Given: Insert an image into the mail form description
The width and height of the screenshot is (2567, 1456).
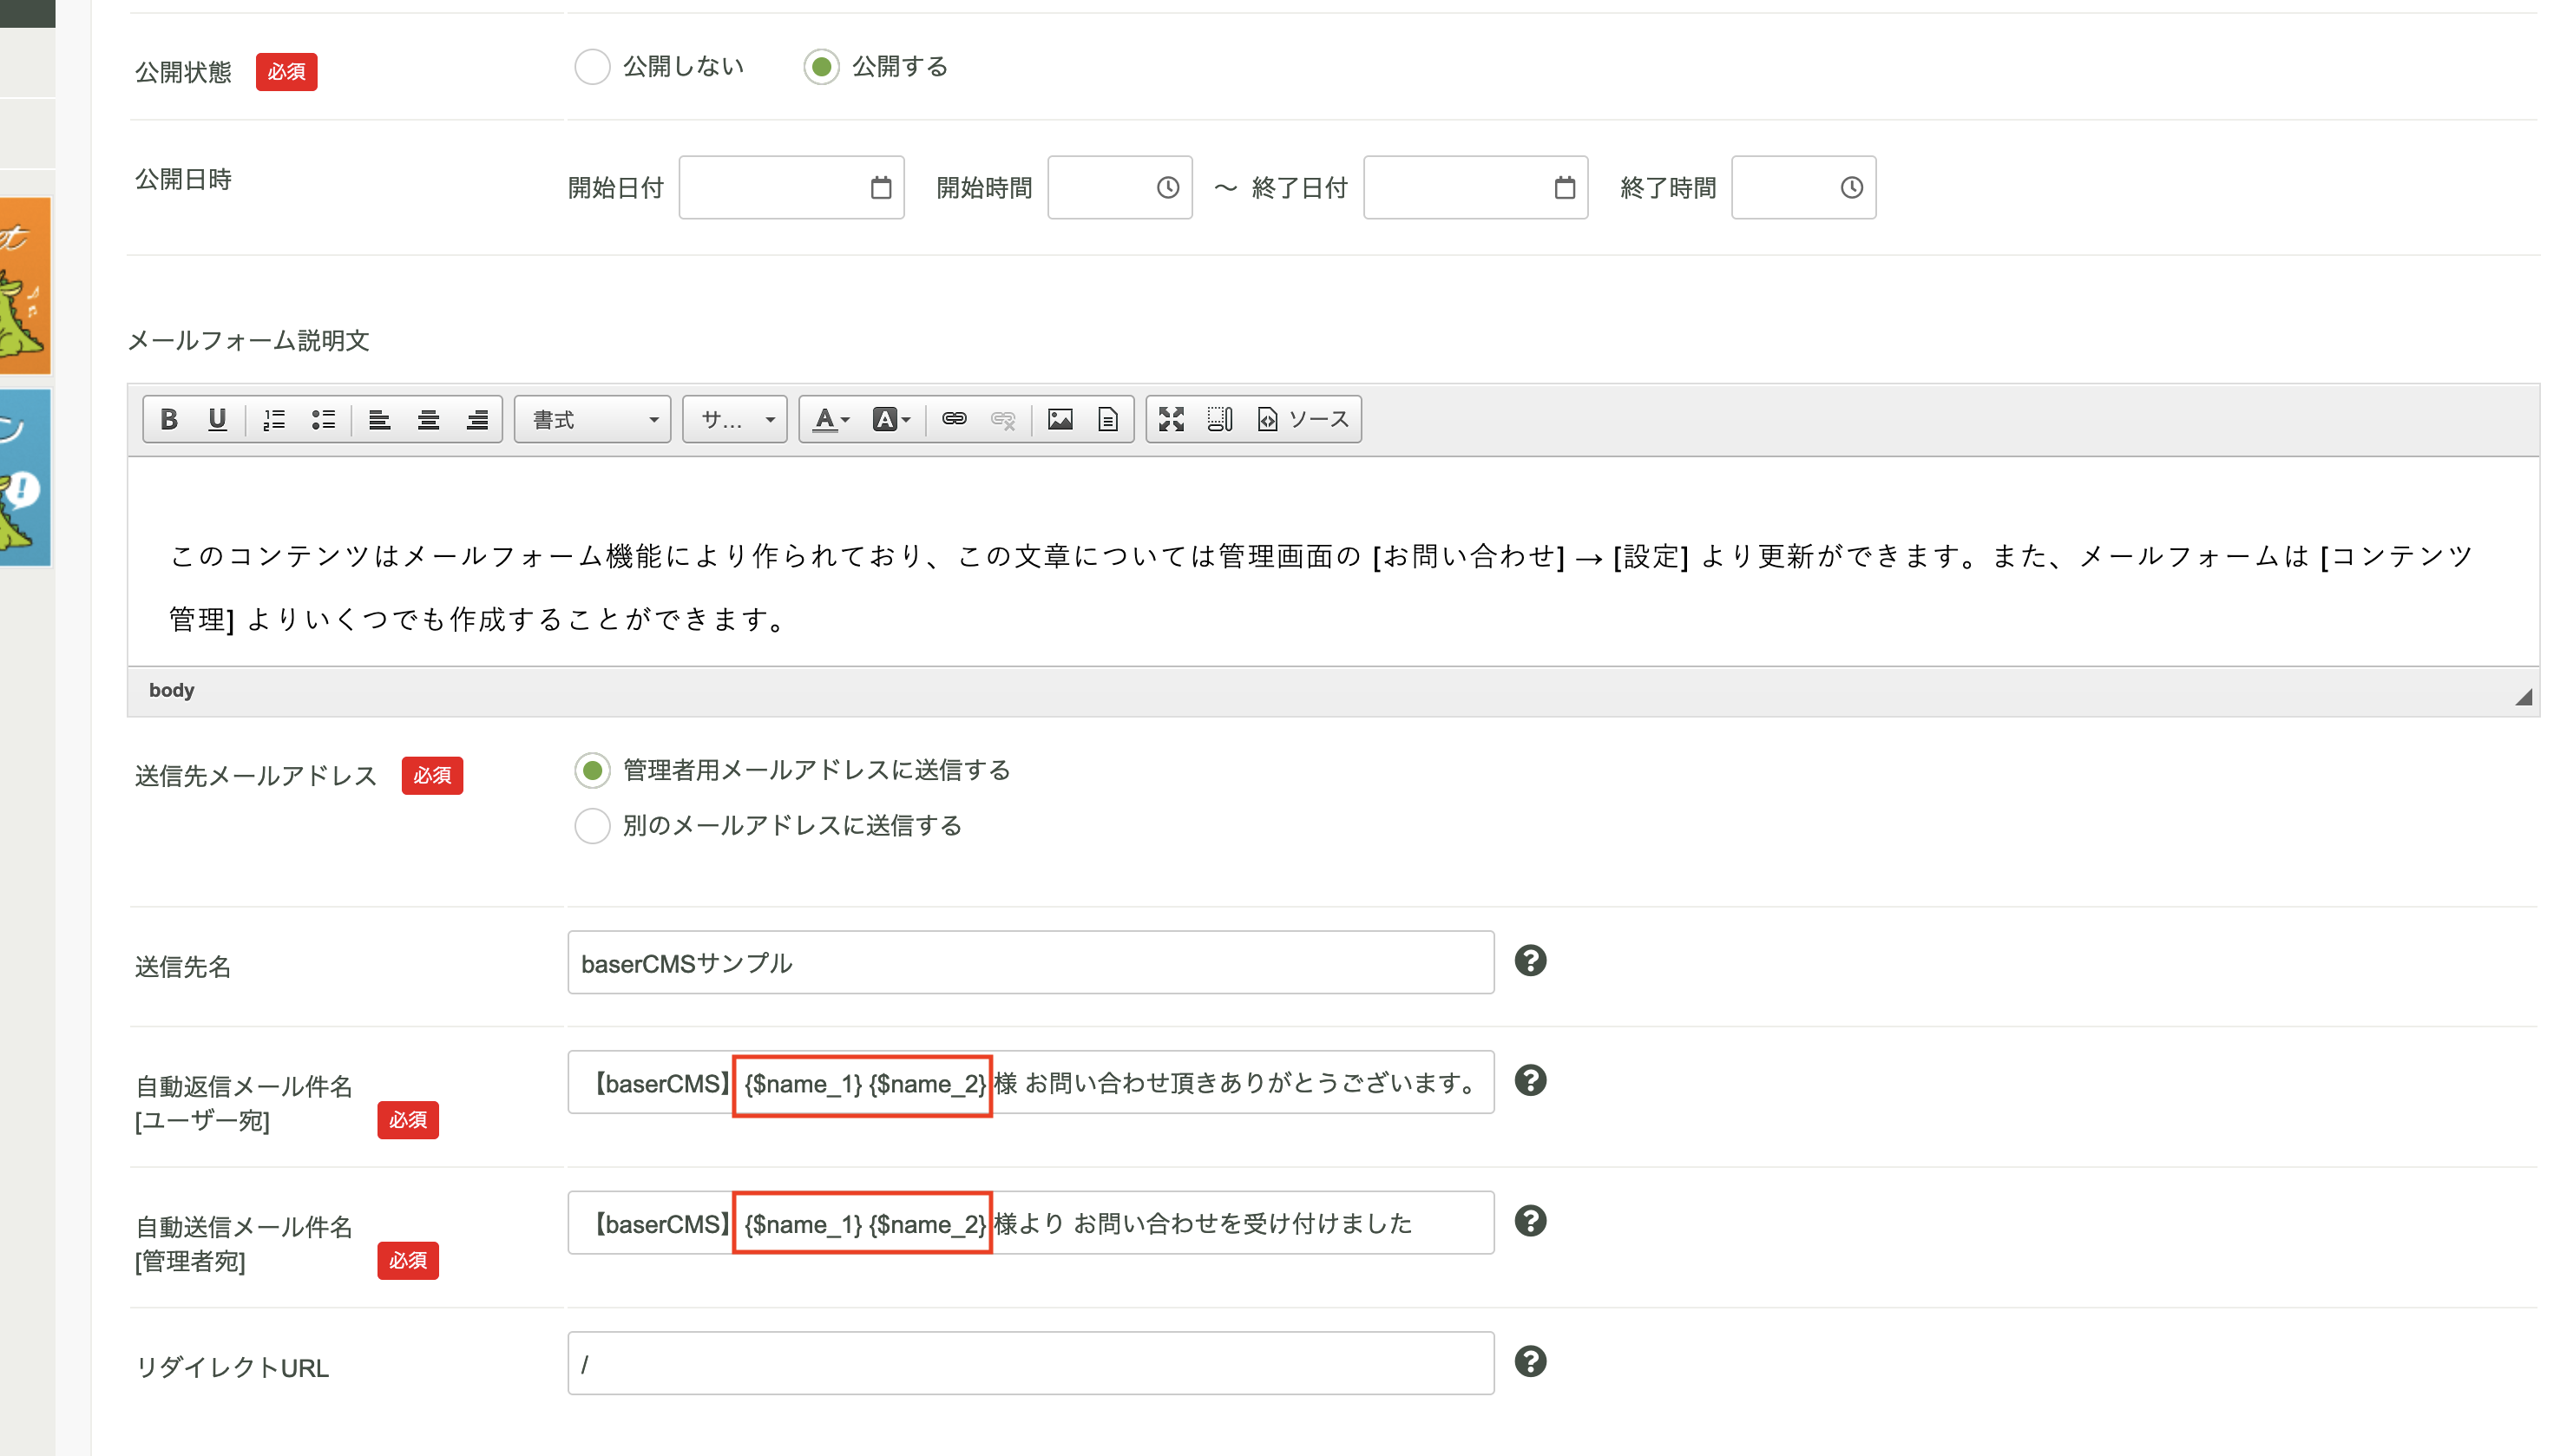Looking at the screenshot, I should (1061, 419).
